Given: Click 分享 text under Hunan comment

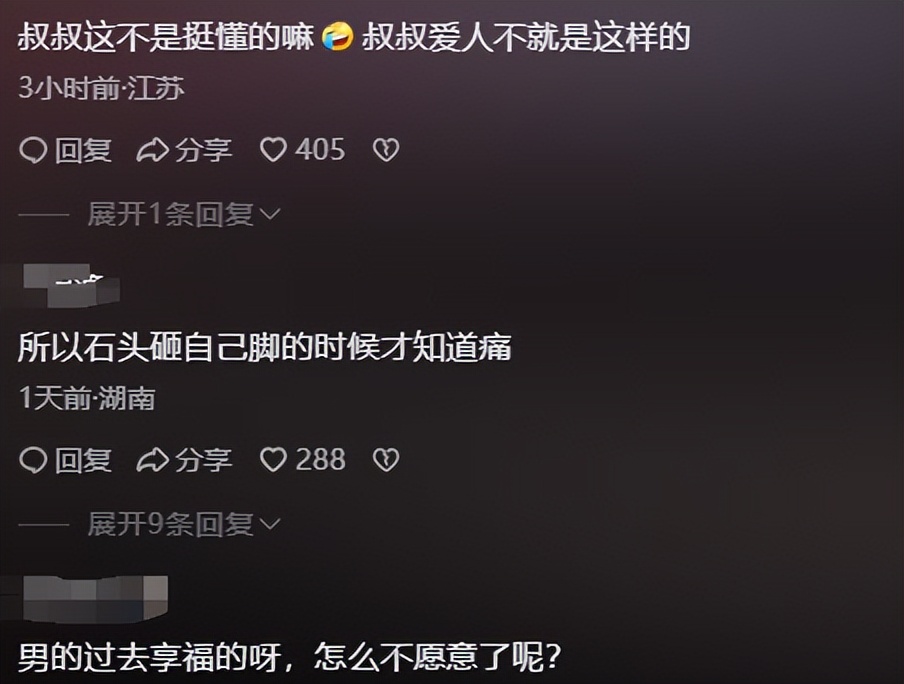Looking at the screenshot, I should [x=204, y=461].
